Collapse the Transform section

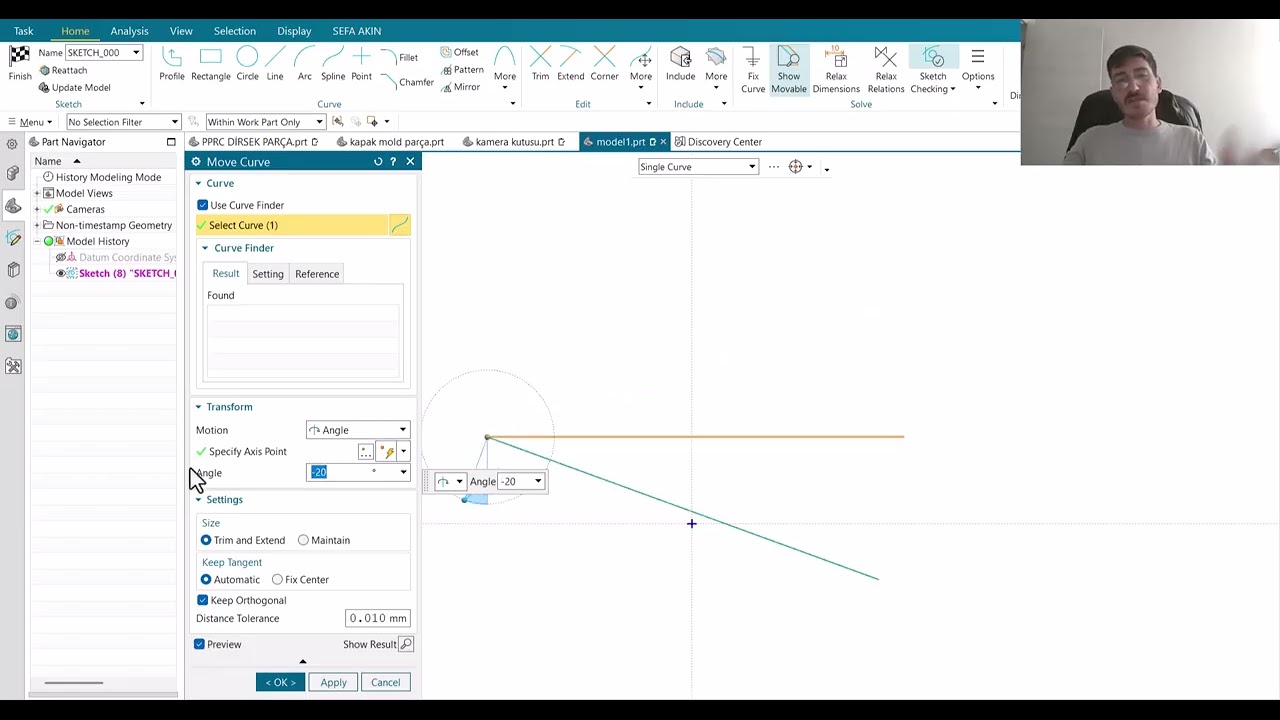click(198, 407)
